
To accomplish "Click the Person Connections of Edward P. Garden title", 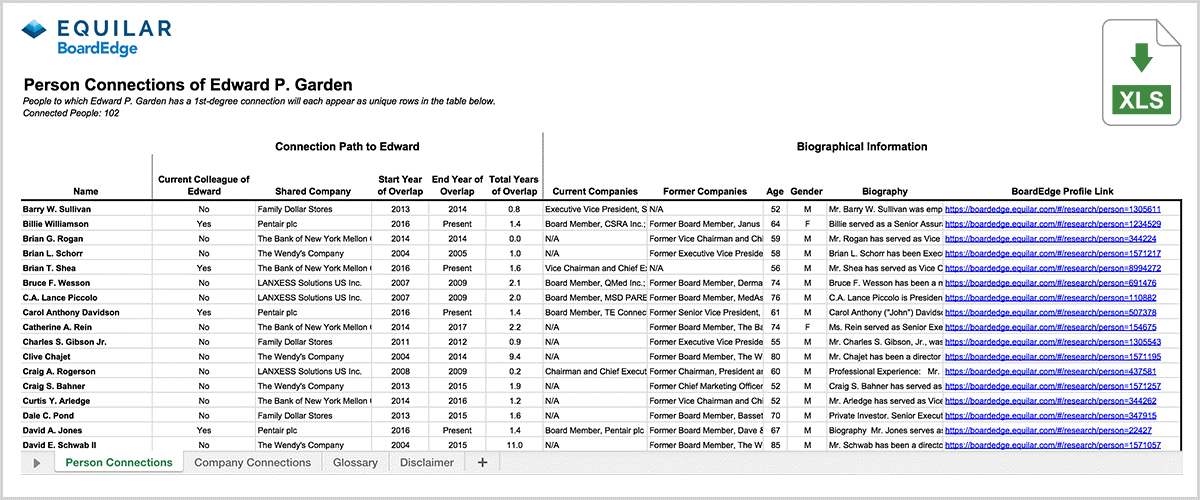I will tap(187, 85).
